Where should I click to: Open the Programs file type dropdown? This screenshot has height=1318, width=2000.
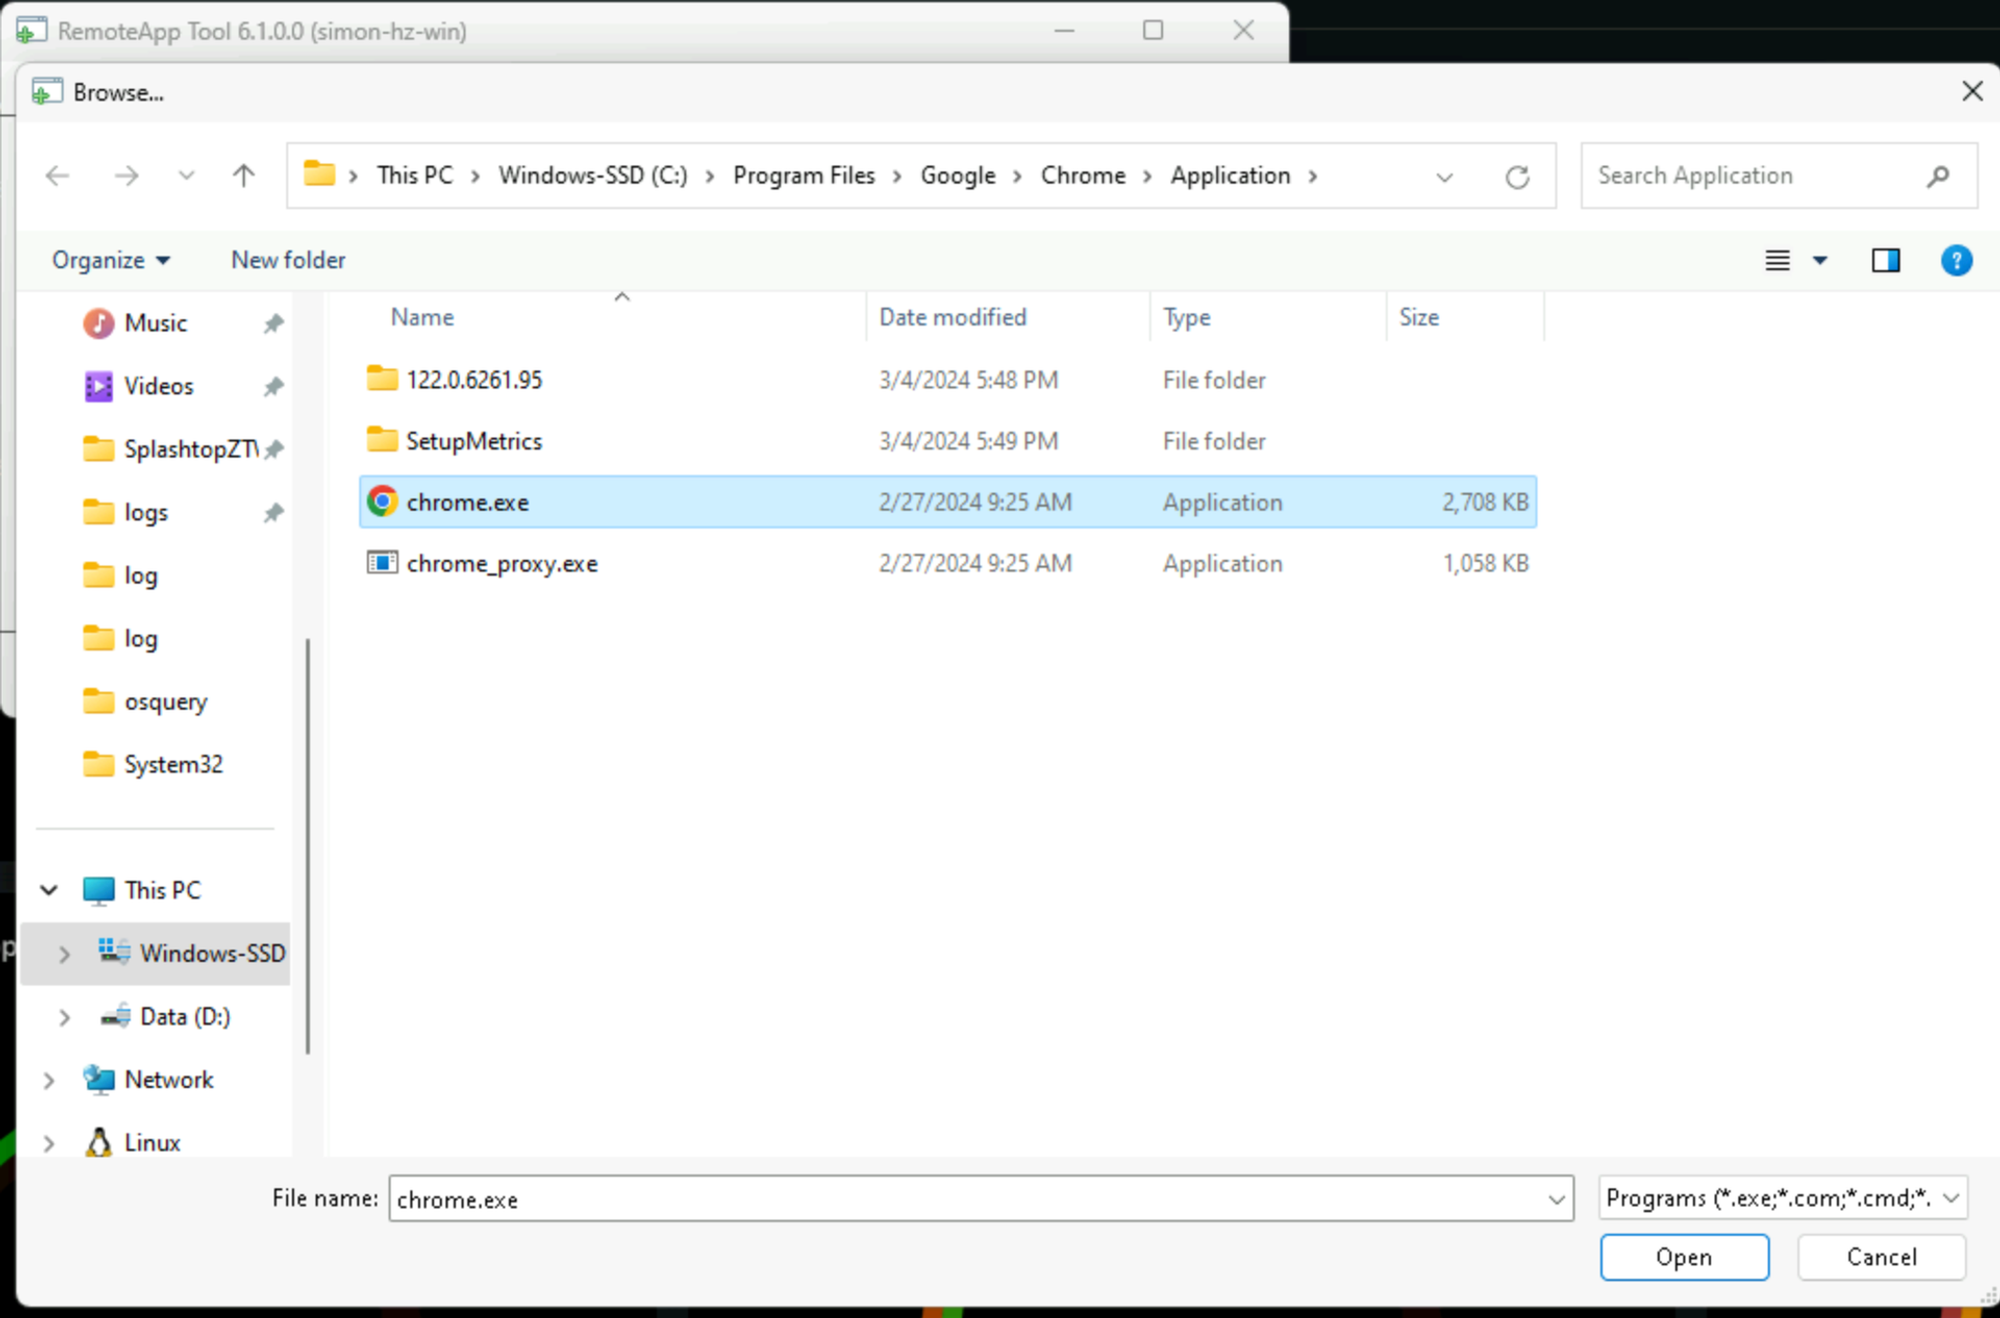pos(1782,1198)
